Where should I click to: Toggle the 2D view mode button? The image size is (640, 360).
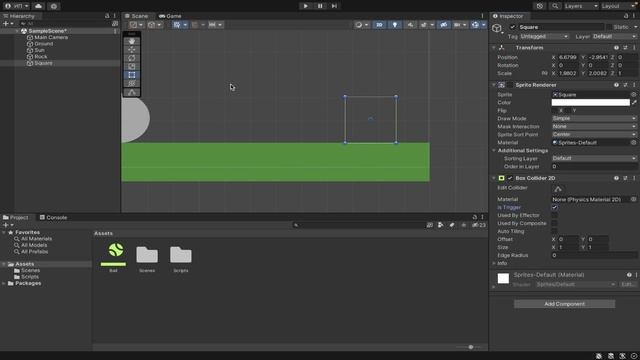click(379, 25)
